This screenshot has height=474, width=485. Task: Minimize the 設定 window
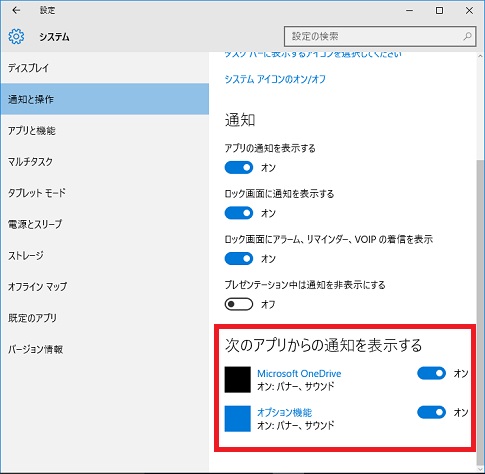[x=410, y=11]
